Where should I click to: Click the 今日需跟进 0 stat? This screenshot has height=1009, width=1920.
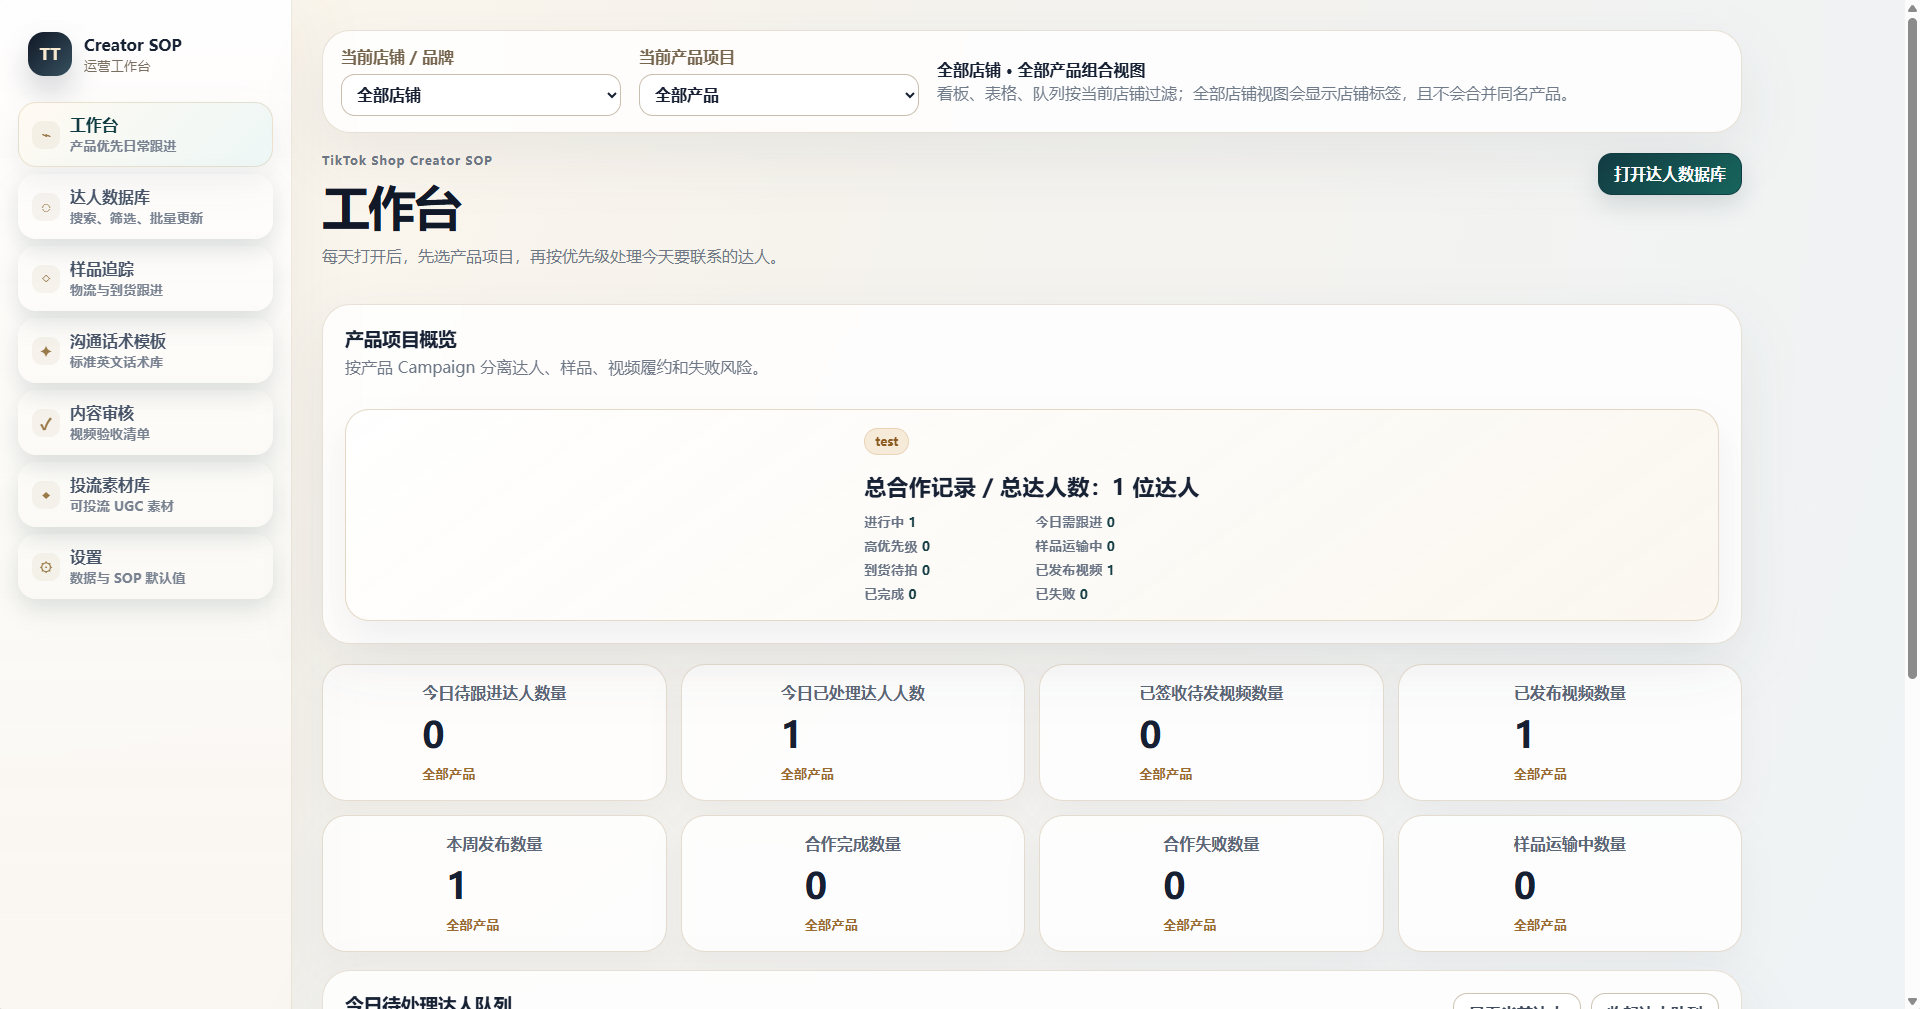1075,522
